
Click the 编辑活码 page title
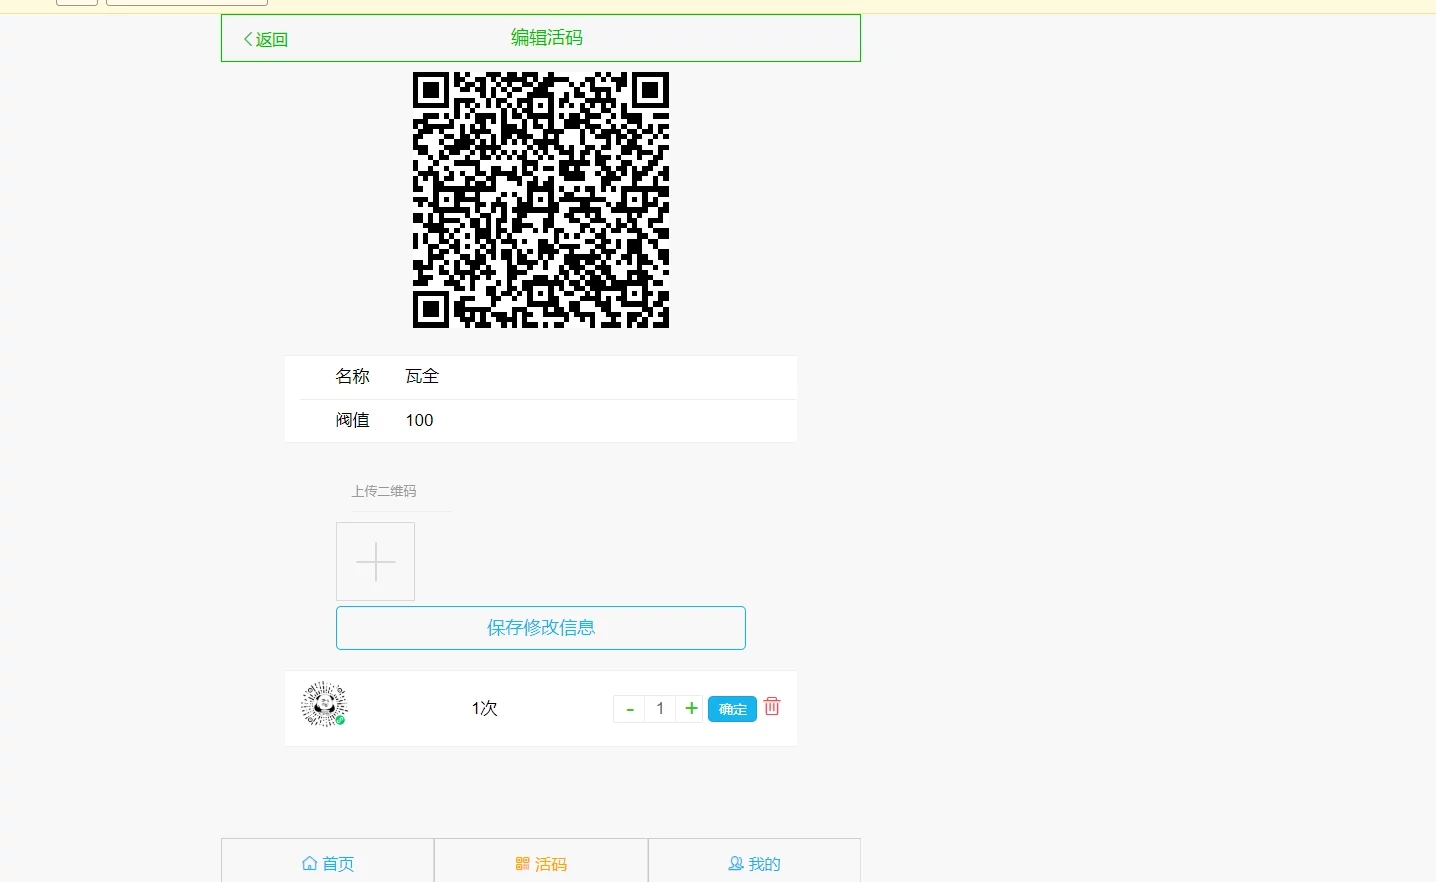click(x=547, y=38)
